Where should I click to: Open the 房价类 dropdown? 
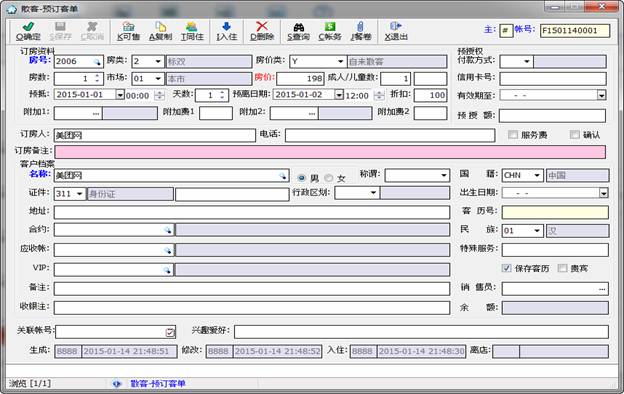coord(341,62)
